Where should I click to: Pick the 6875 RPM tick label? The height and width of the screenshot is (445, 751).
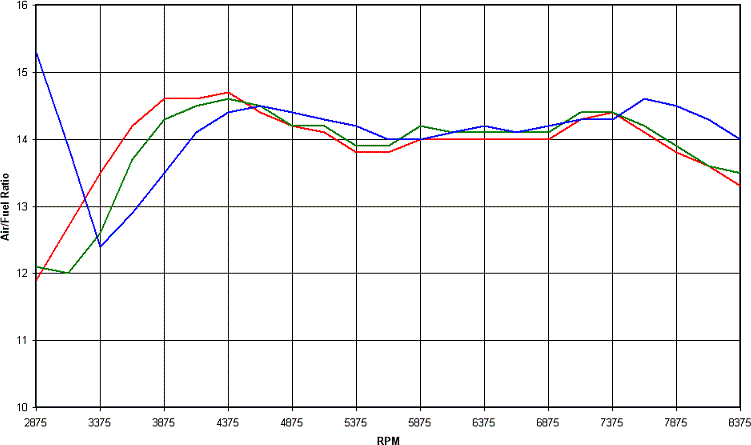click(548, 421)
